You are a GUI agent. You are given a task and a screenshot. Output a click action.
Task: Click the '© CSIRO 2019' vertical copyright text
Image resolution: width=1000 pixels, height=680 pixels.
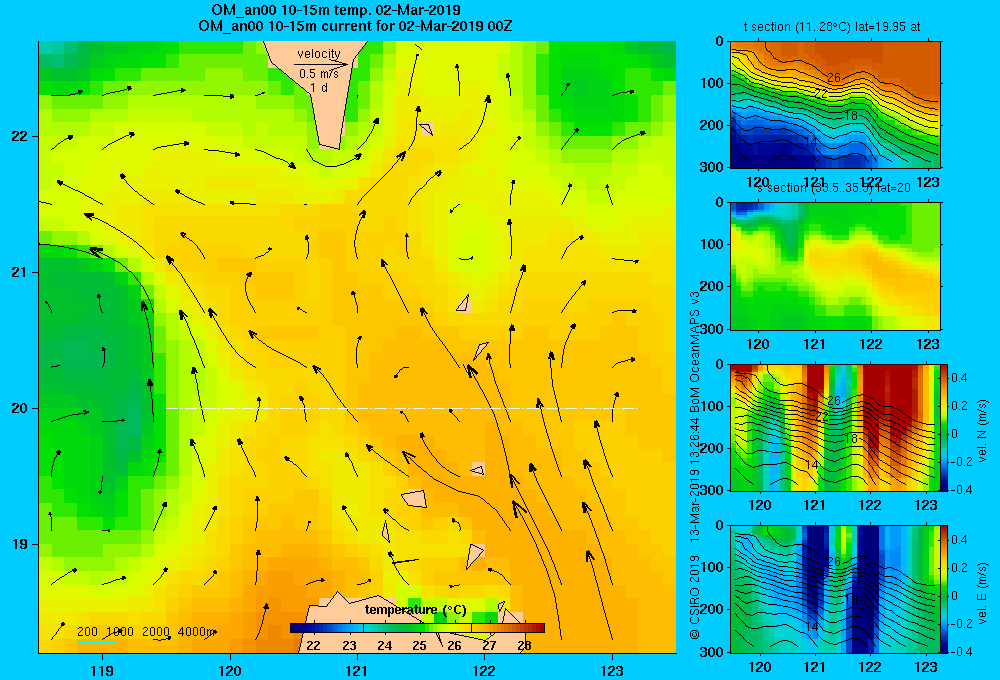tap(695, 598)
